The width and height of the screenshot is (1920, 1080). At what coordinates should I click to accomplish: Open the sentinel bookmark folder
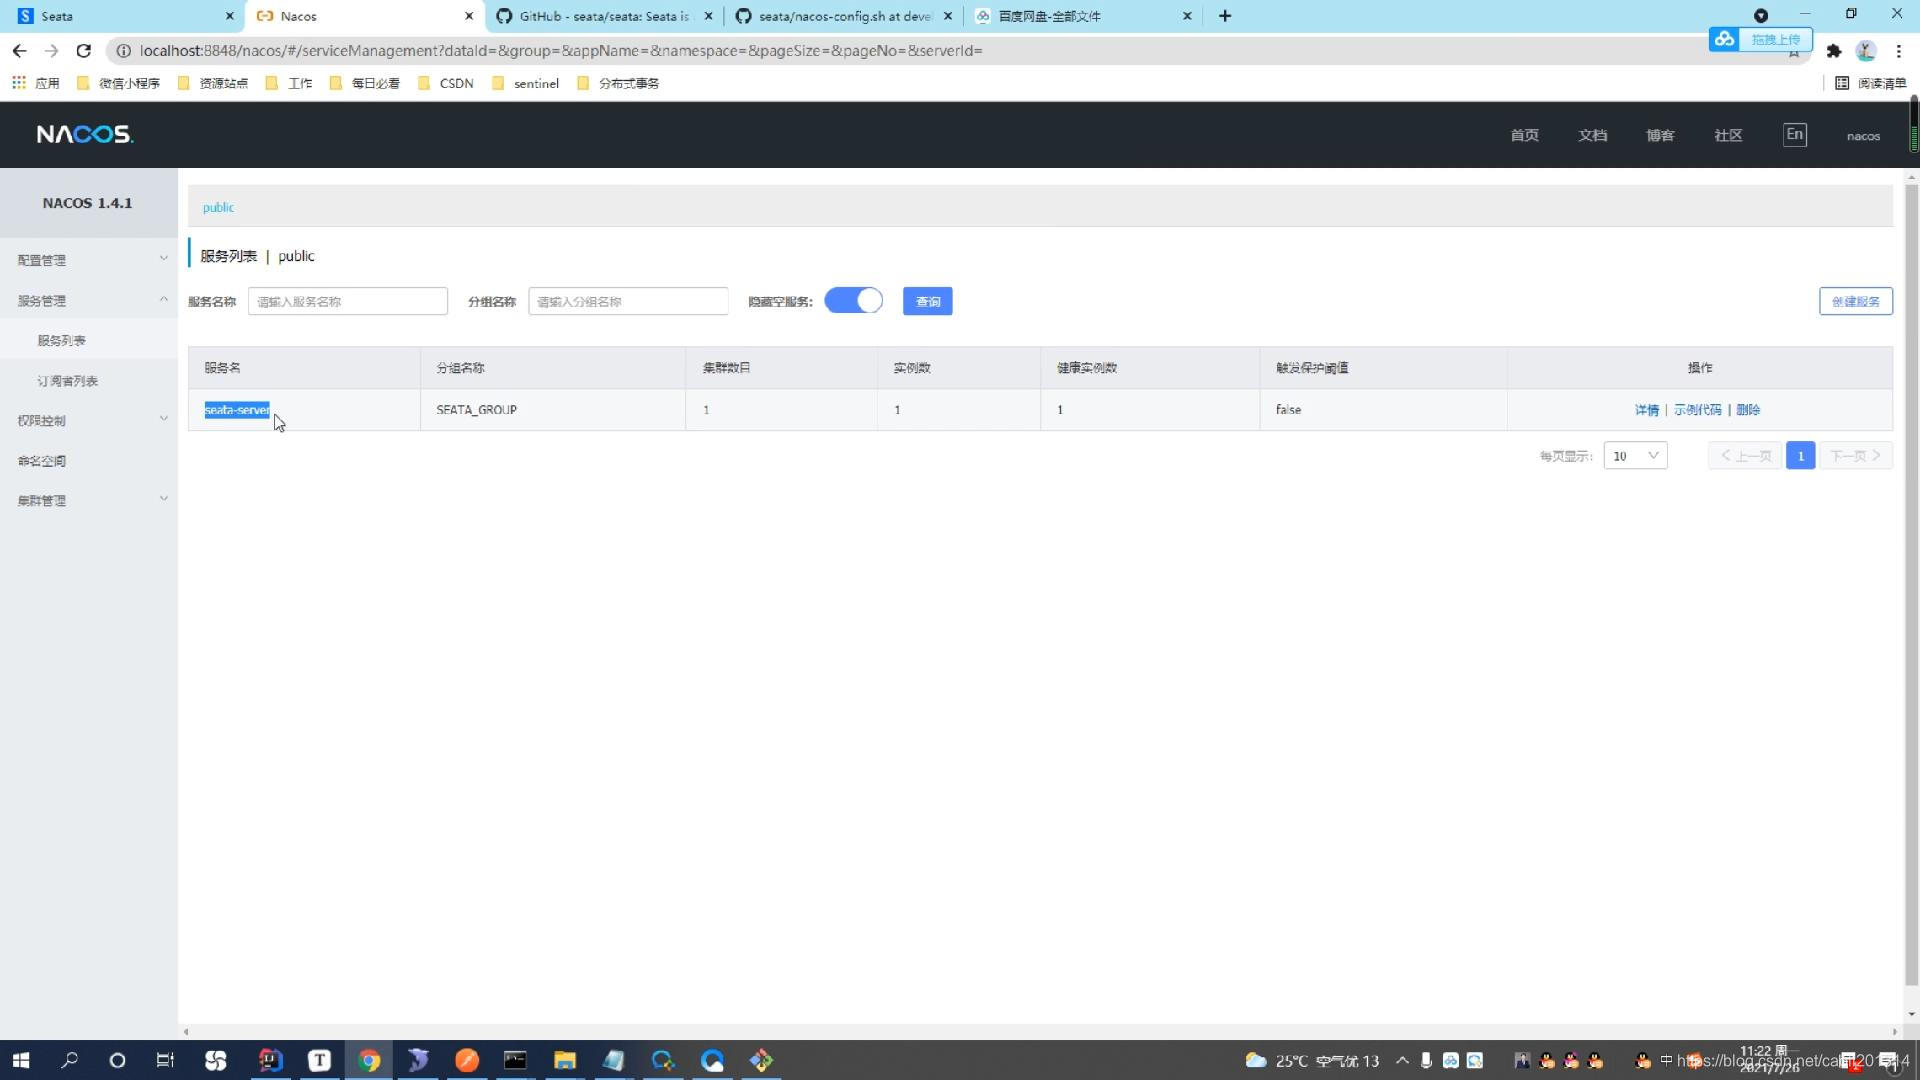click(526, 83)
